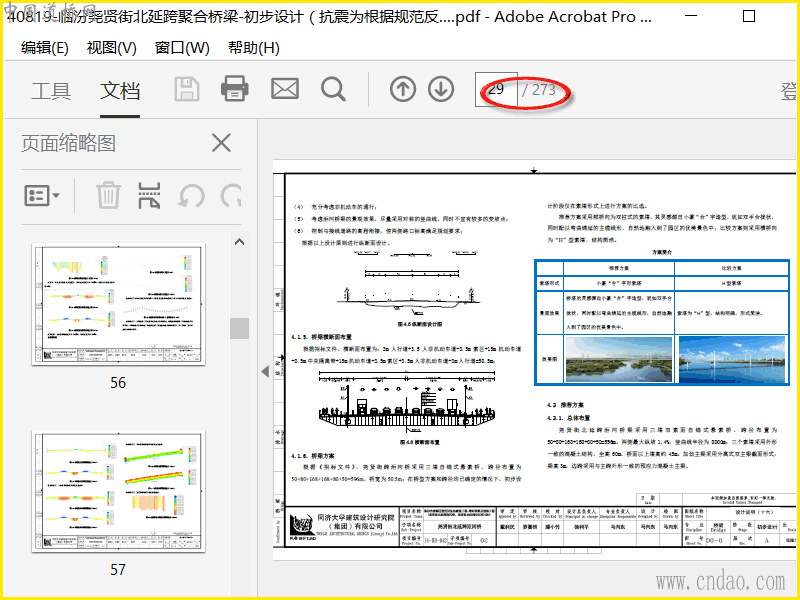Maximize the Acrobat window
This screenshot has width=800, height=600.
748,16
